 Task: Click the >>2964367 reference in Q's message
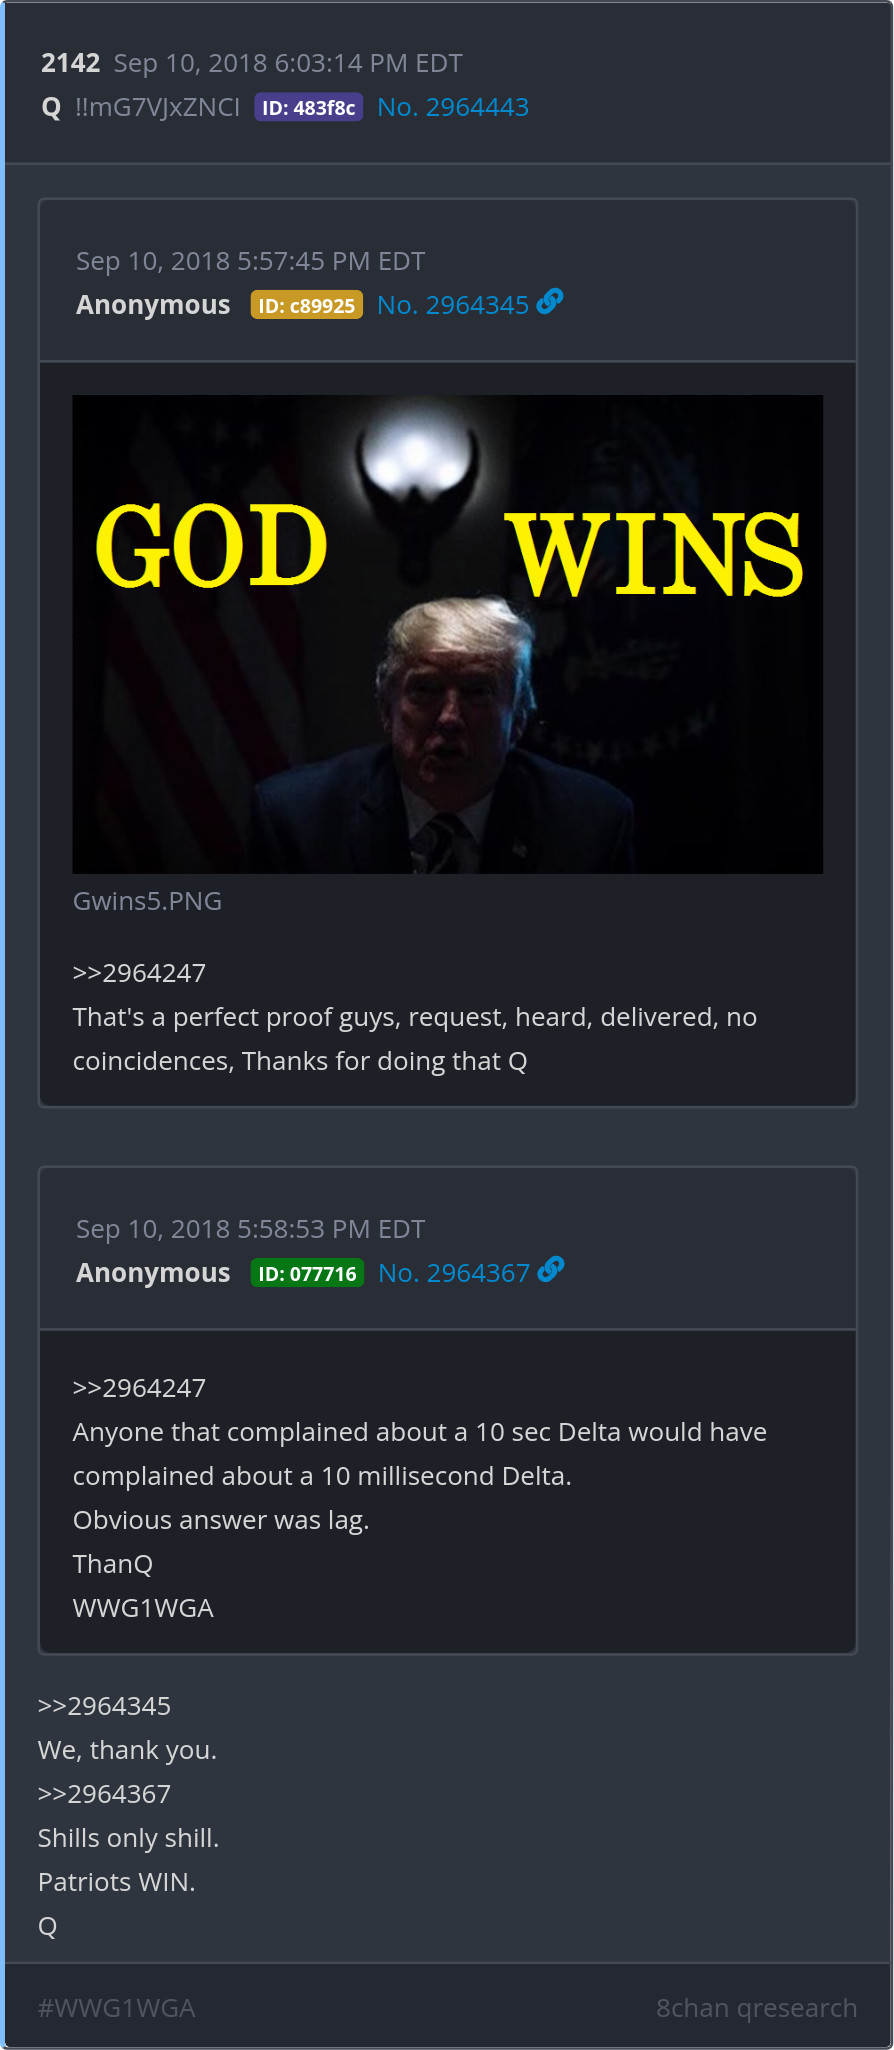(104, 1794)
